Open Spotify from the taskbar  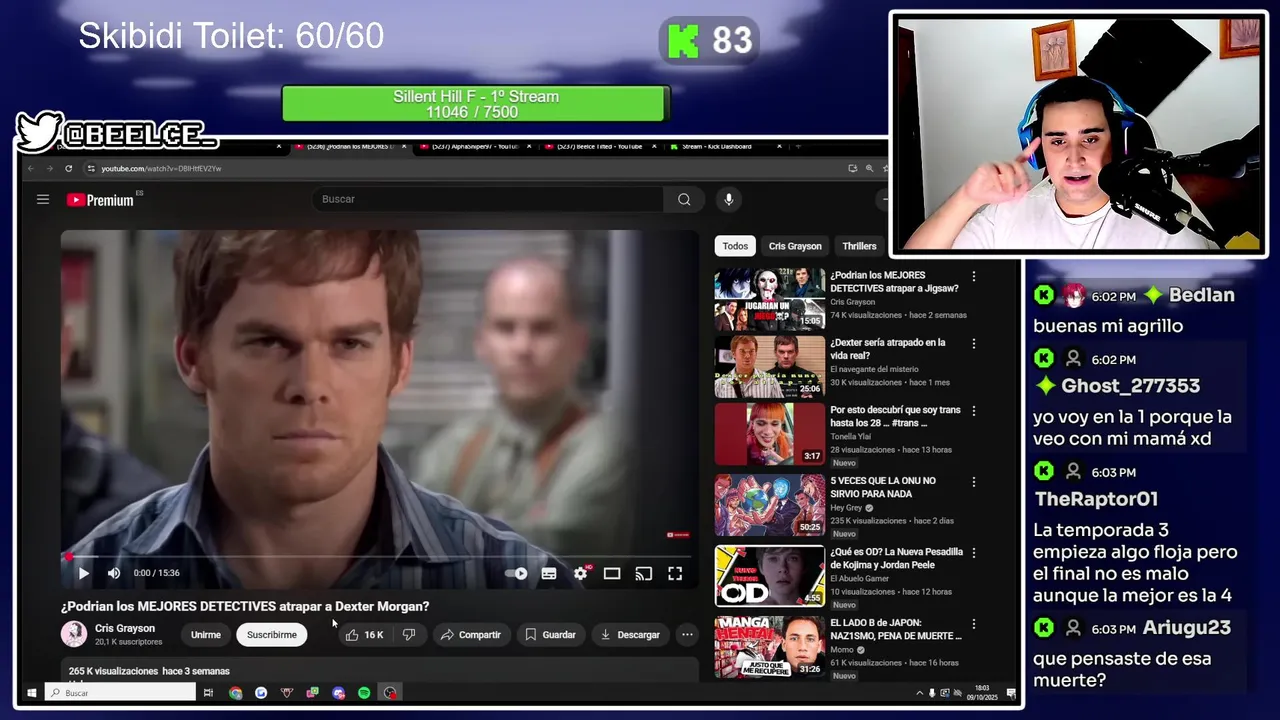(364, 692)
